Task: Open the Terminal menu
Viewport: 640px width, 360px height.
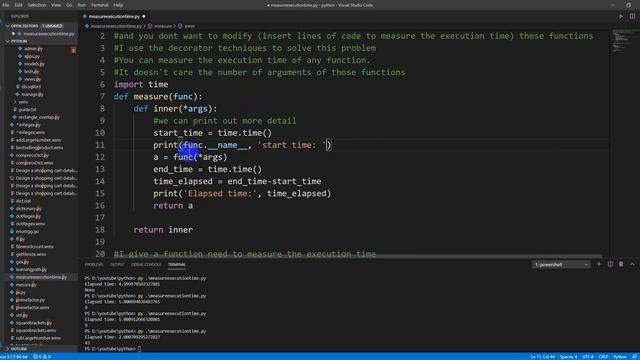Action: 100,5
